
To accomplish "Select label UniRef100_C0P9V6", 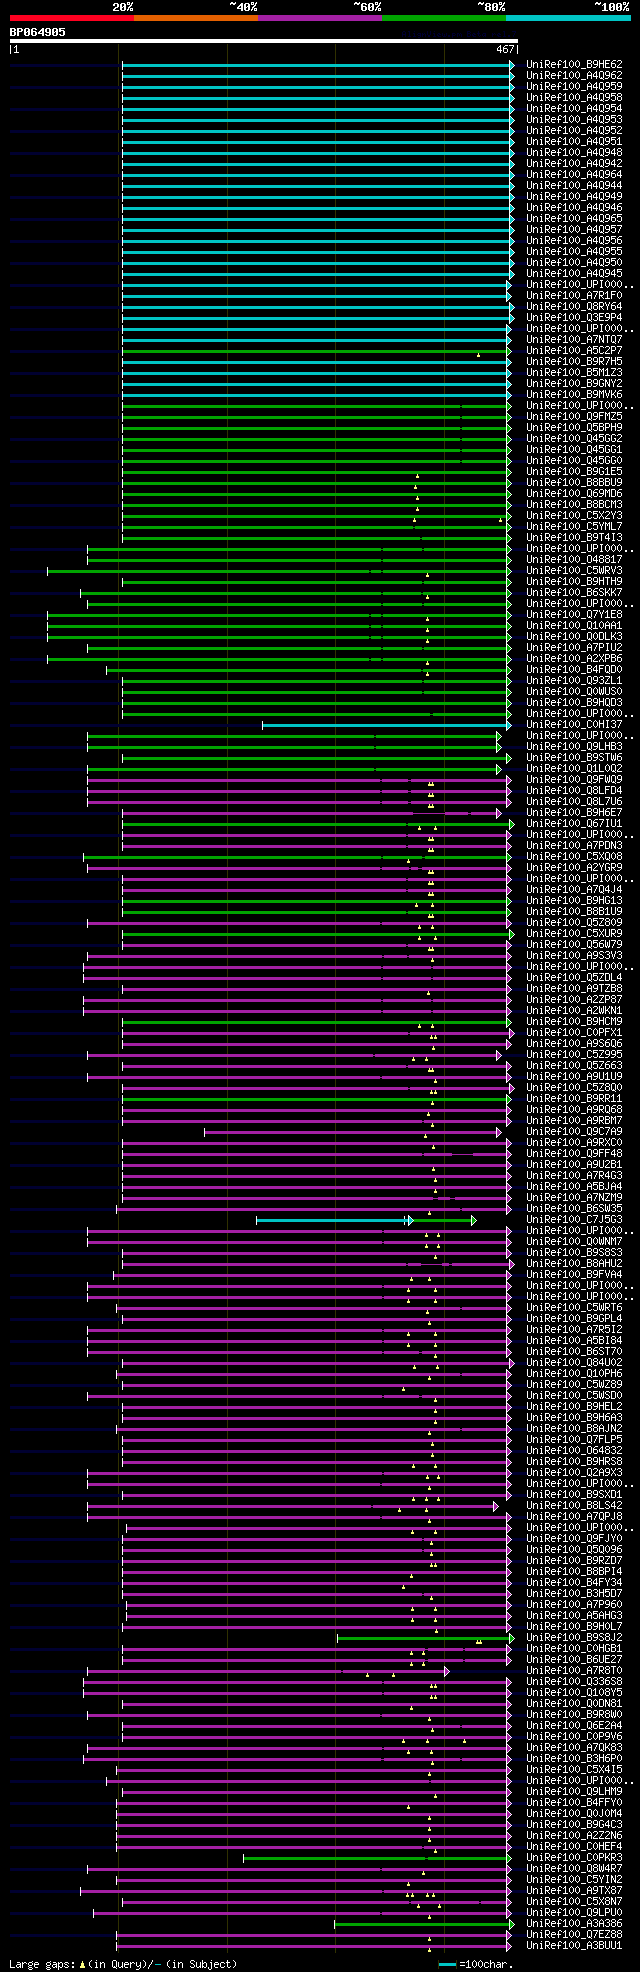I will [574, 1736].
